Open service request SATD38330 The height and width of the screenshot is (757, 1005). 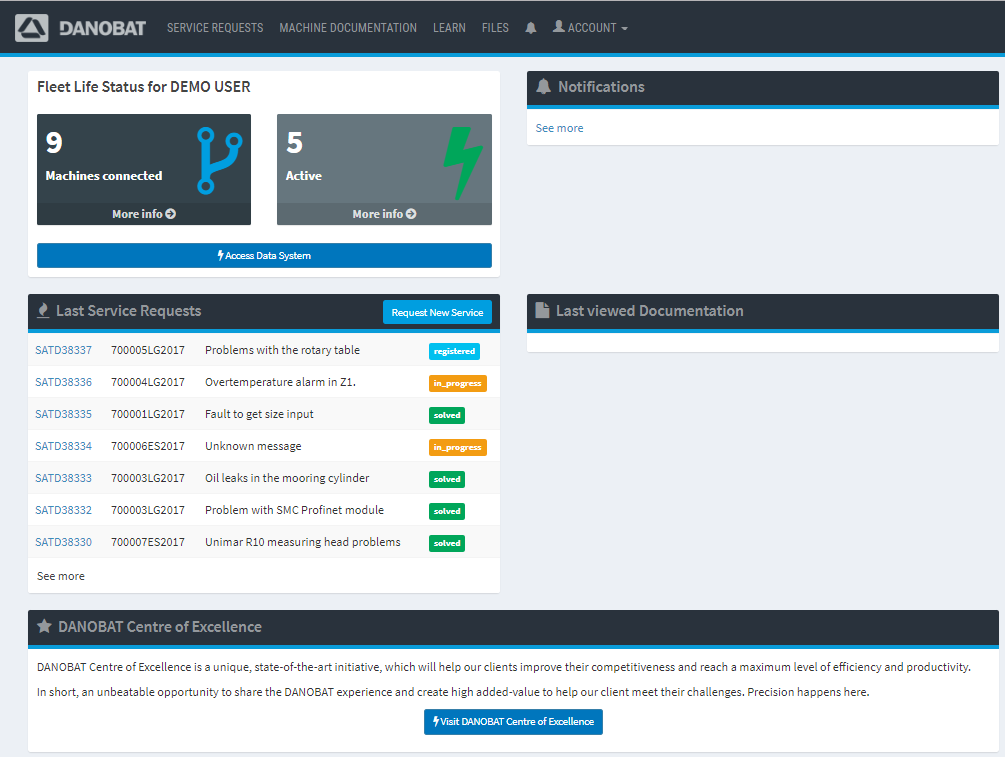tap(63, 542)
